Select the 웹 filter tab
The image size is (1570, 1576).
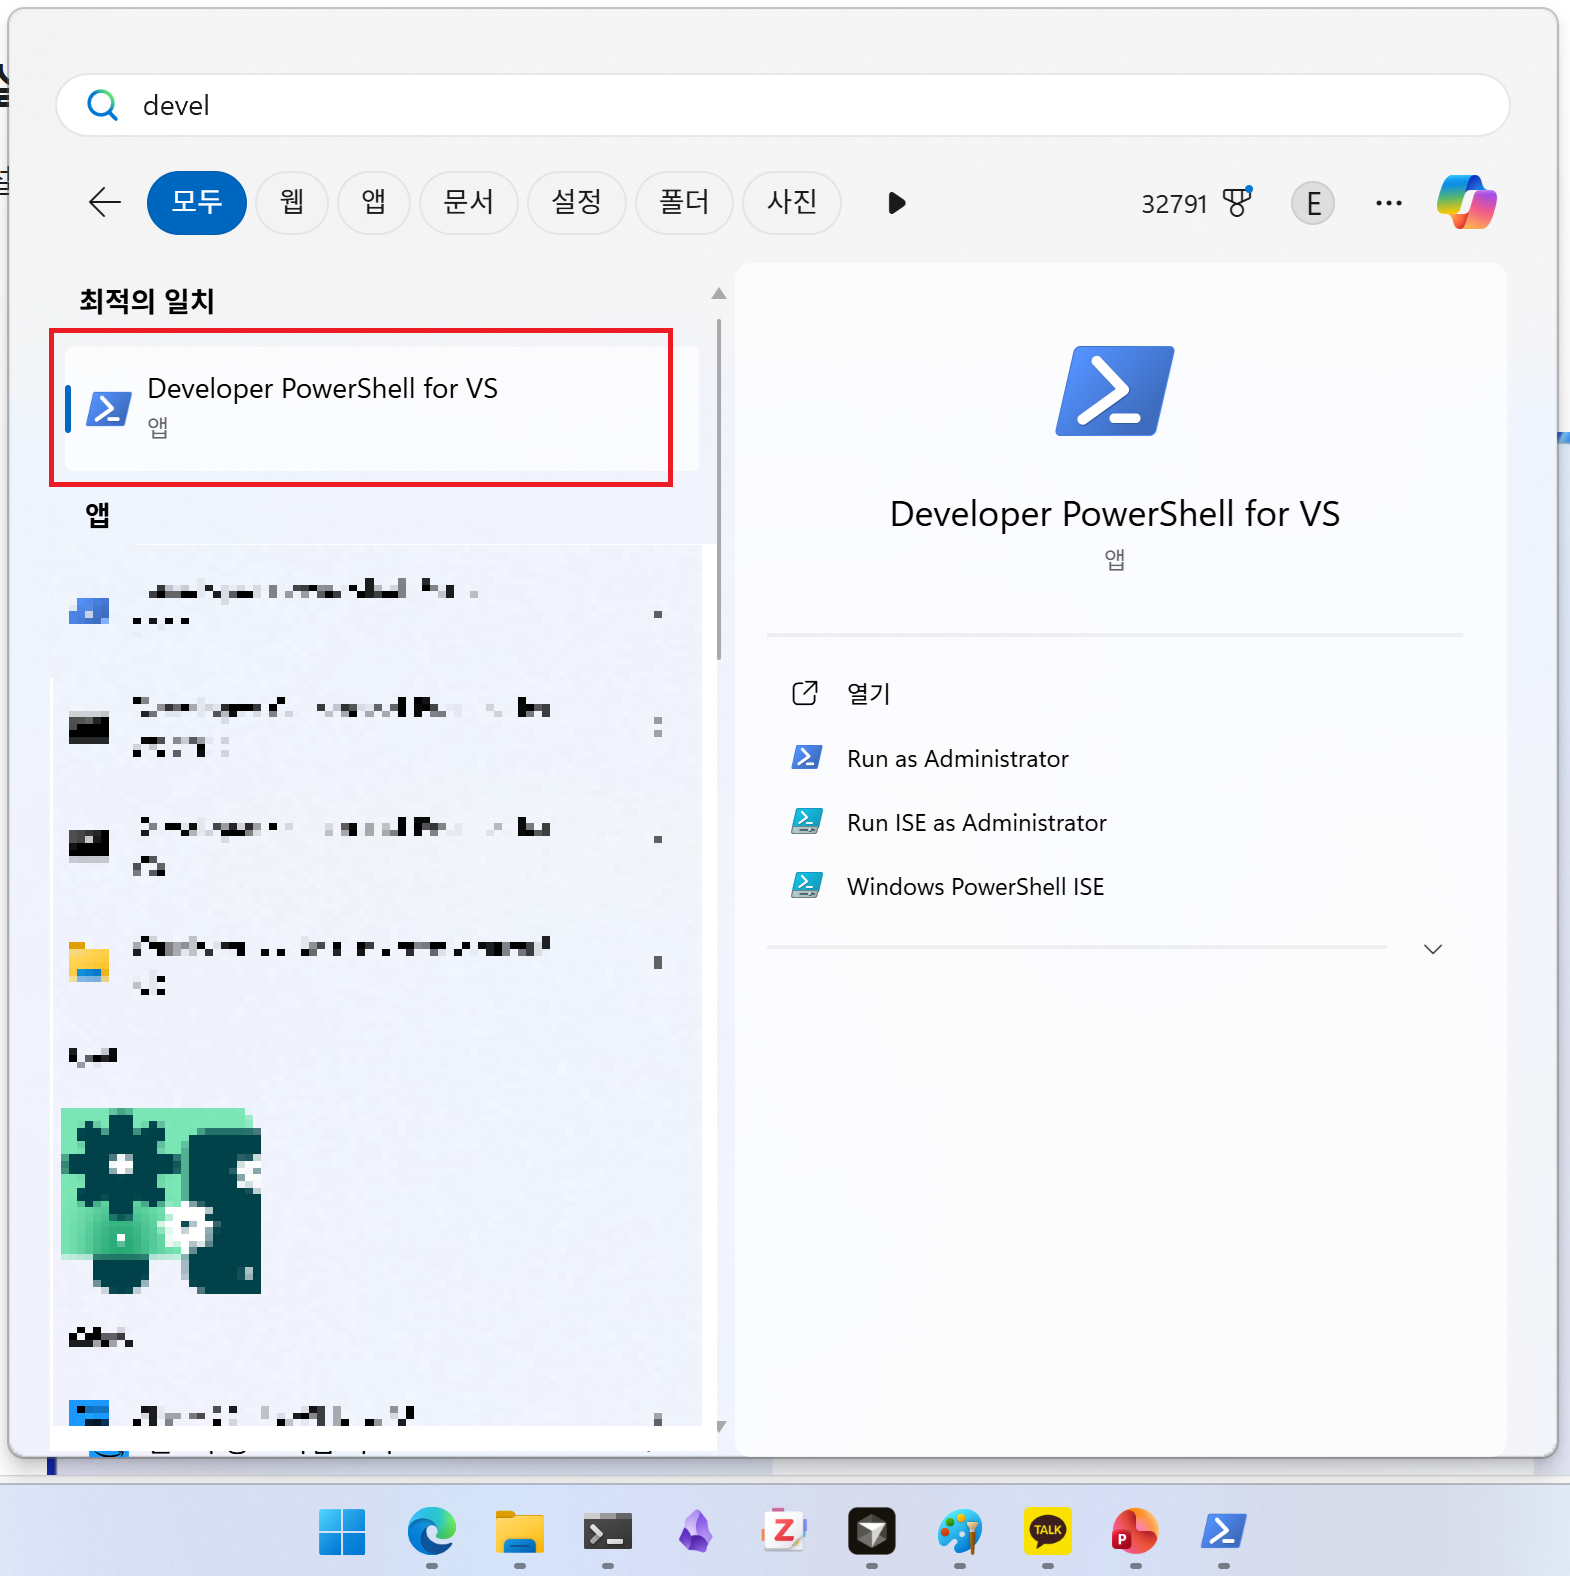tap(292, 202)
